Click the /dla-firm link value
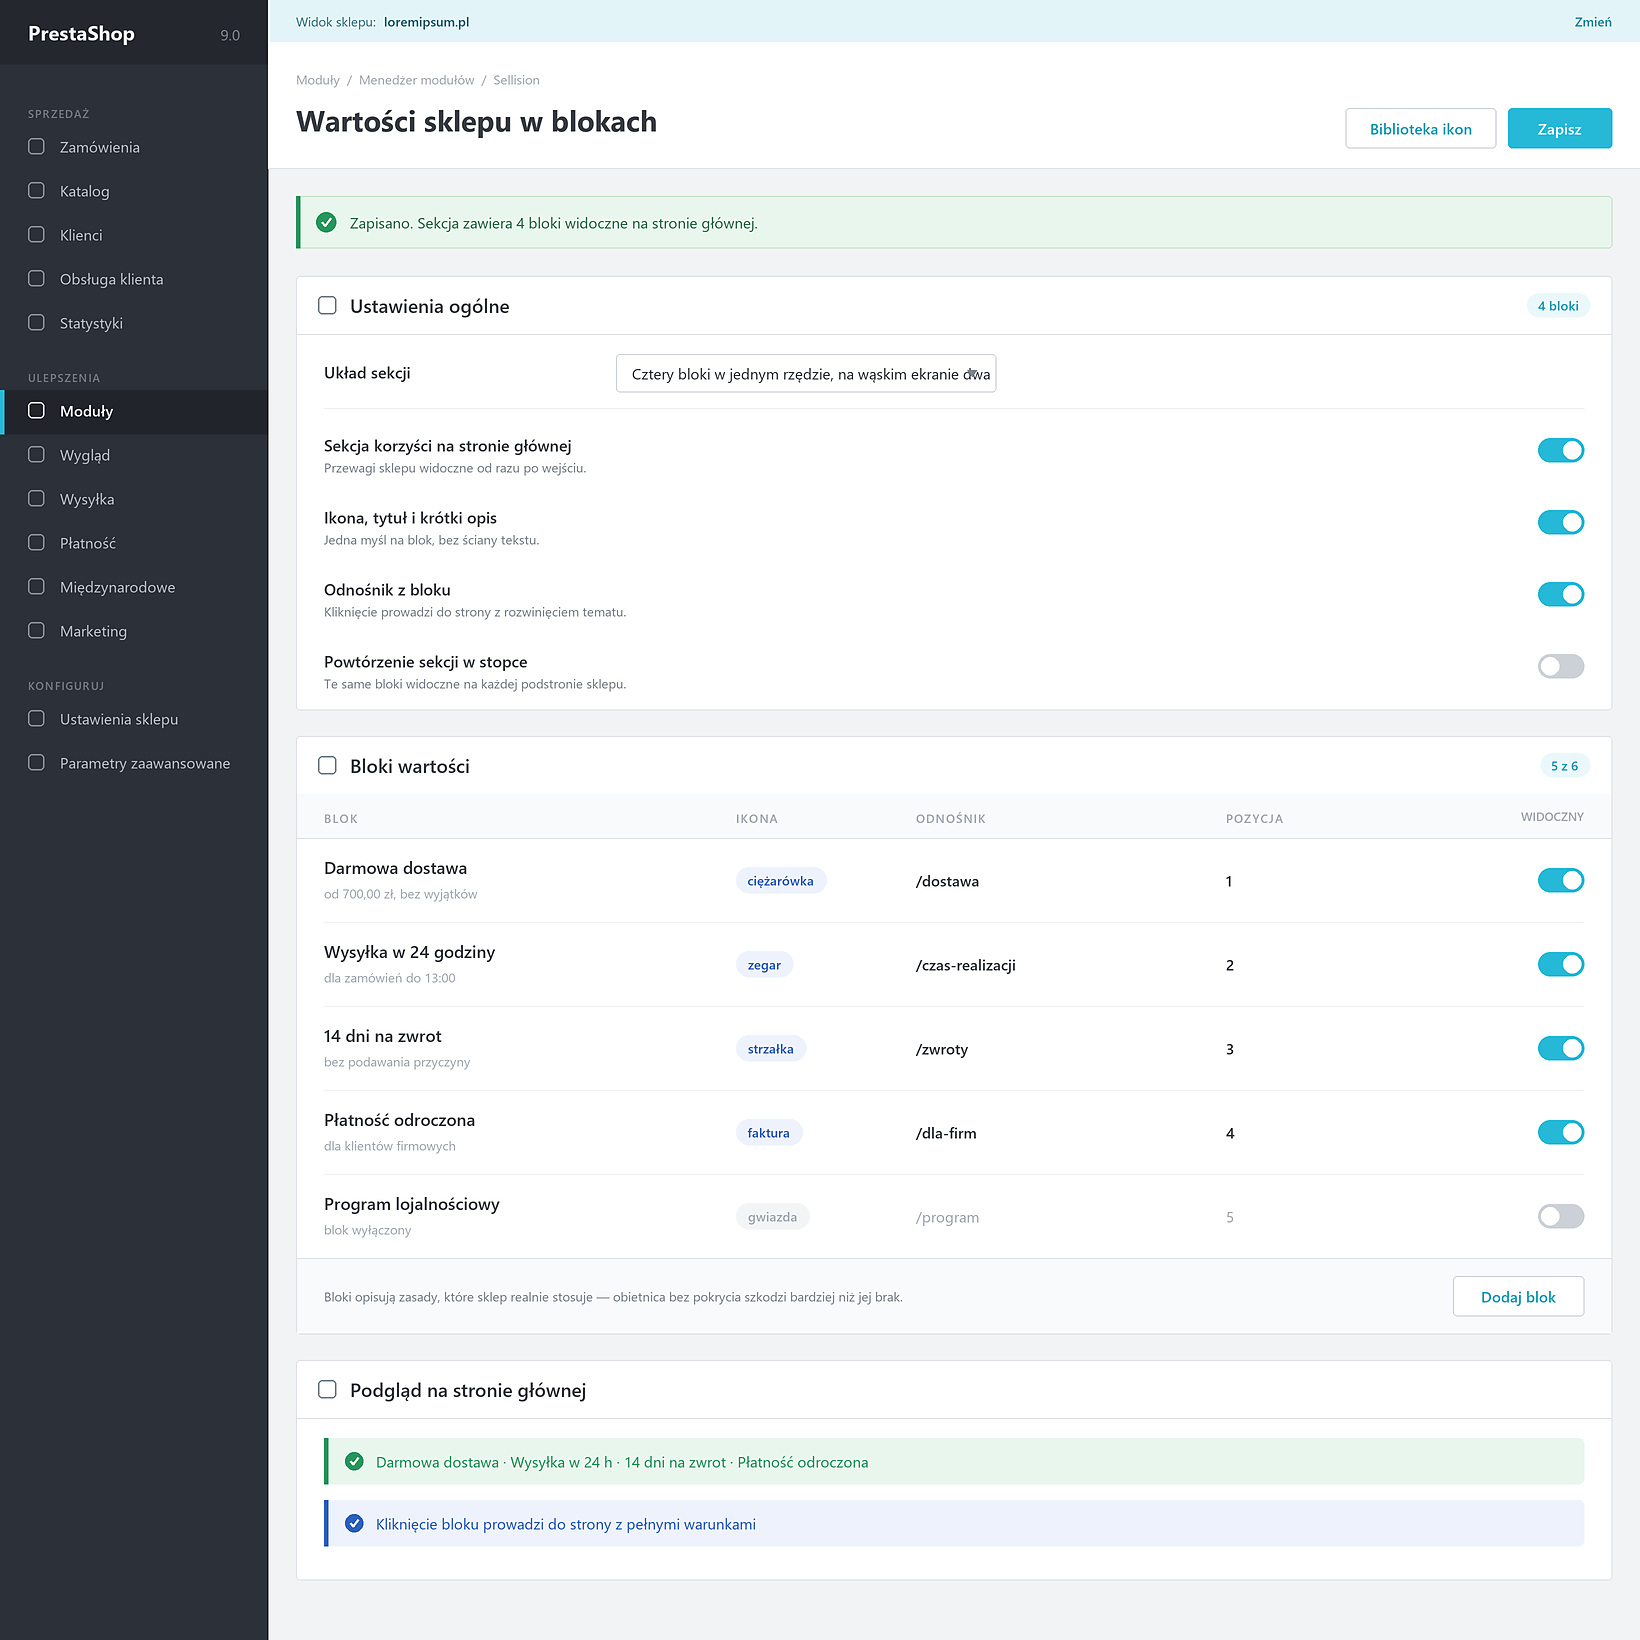 [x=946, y=1133]
